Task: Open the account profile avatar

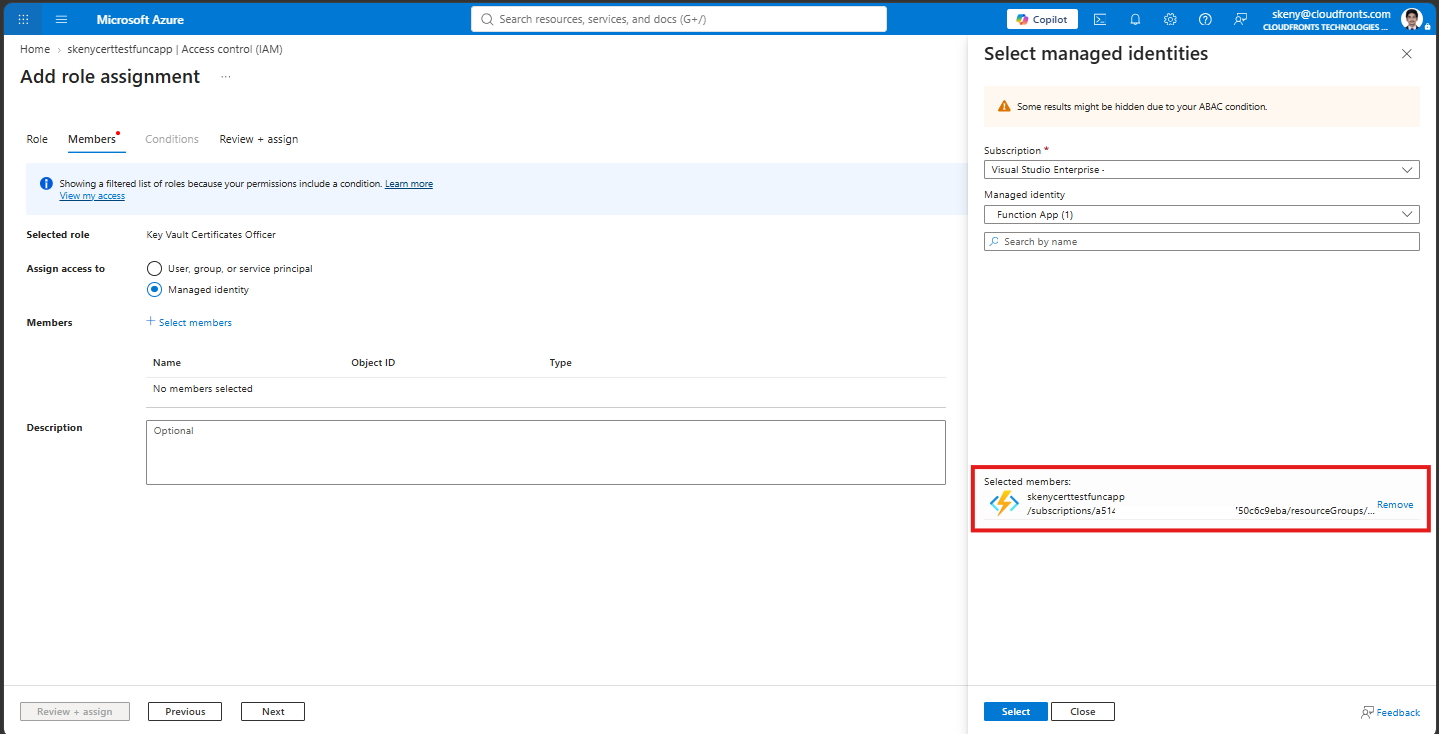Action: click(1411, 19)
